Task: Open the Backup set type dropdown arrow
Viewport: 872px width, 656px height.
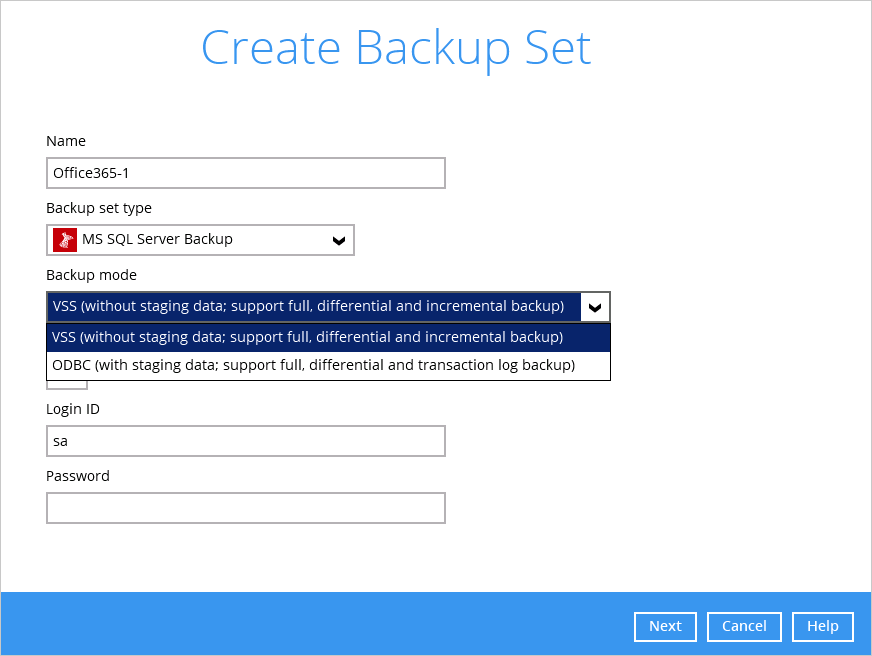Action: tap(339, 241)
